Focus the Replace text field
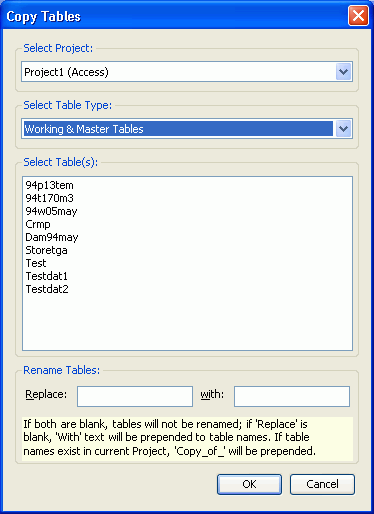This screenshot has width=374, height=514. click(x=135, y=396)
